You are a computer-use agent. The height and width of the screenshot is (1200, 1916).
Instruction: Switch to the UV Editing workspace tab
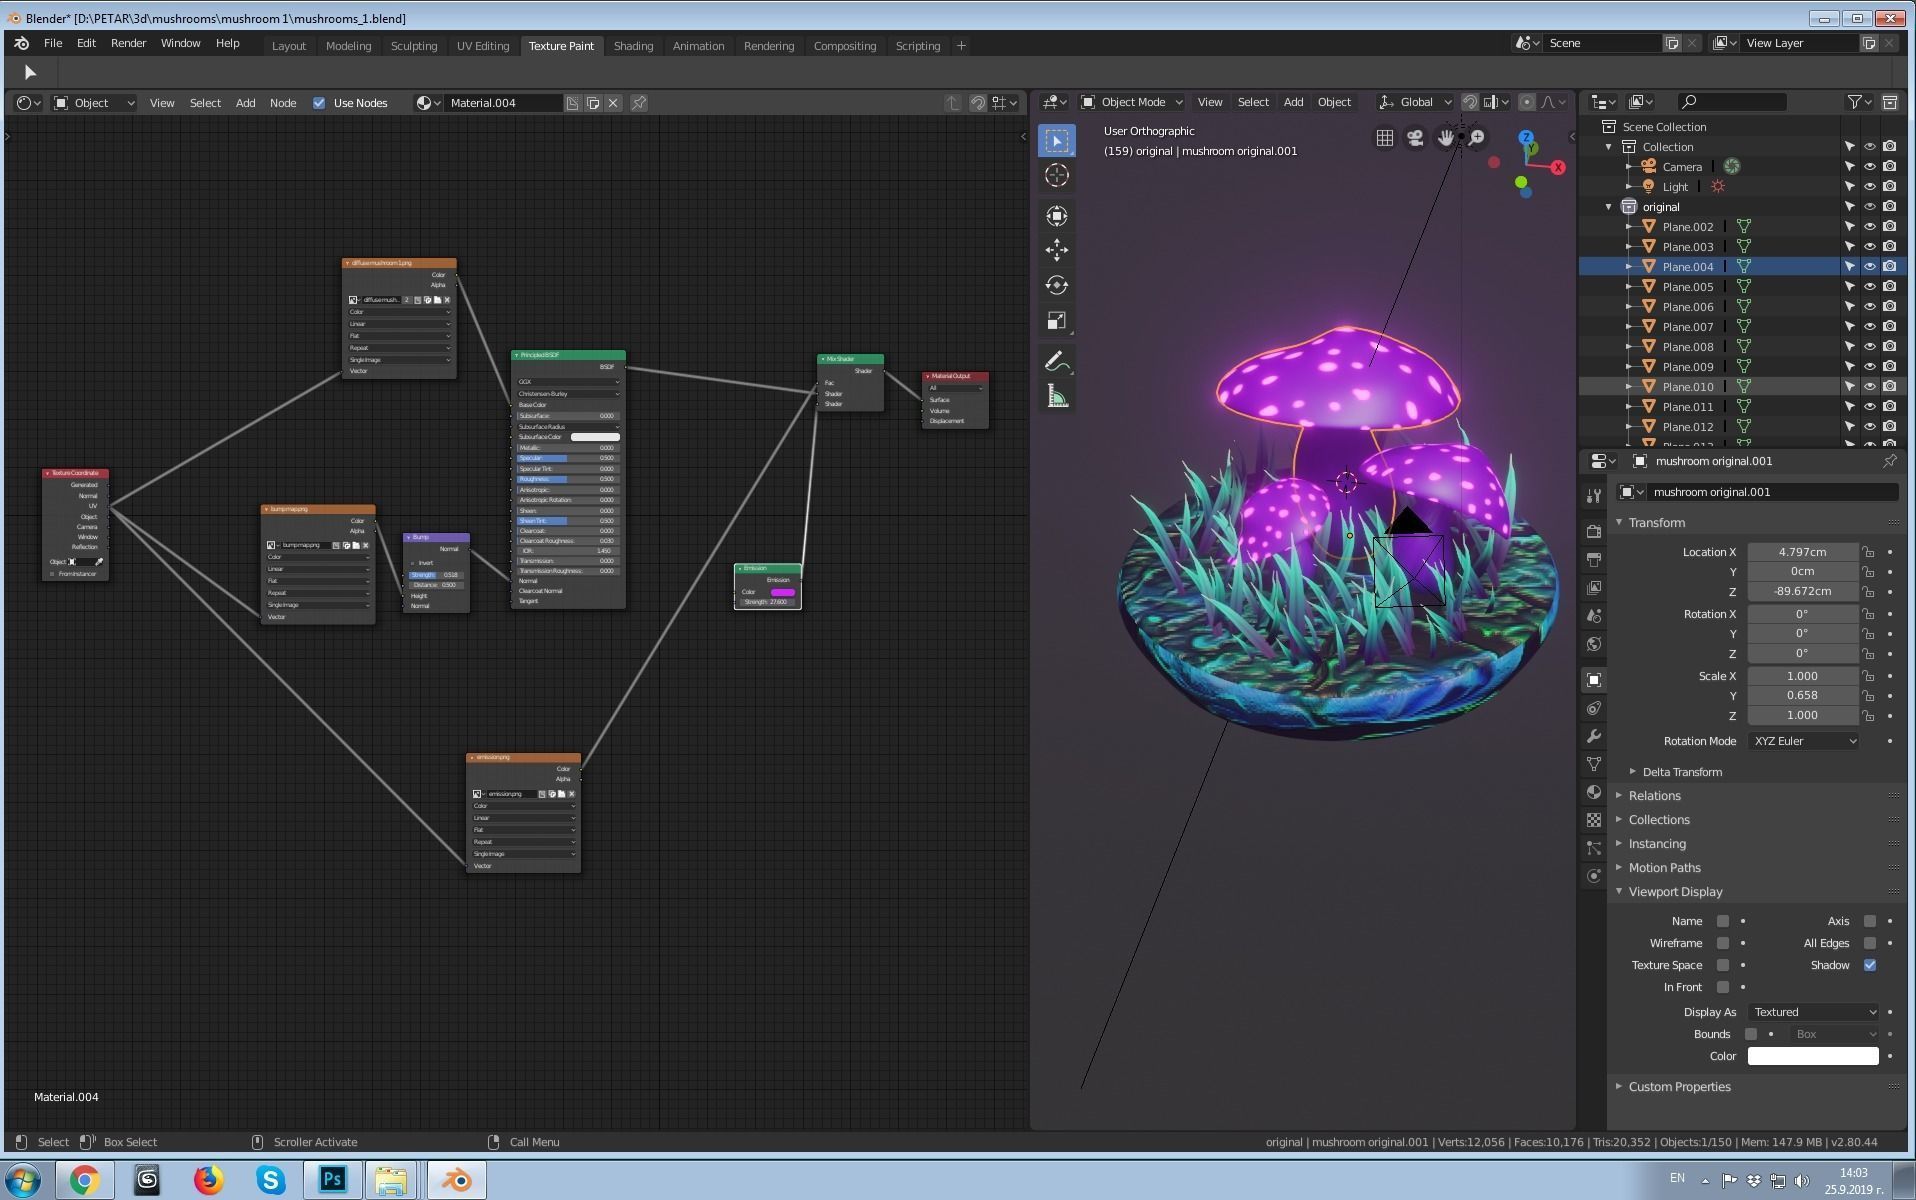tap(483, 46)
